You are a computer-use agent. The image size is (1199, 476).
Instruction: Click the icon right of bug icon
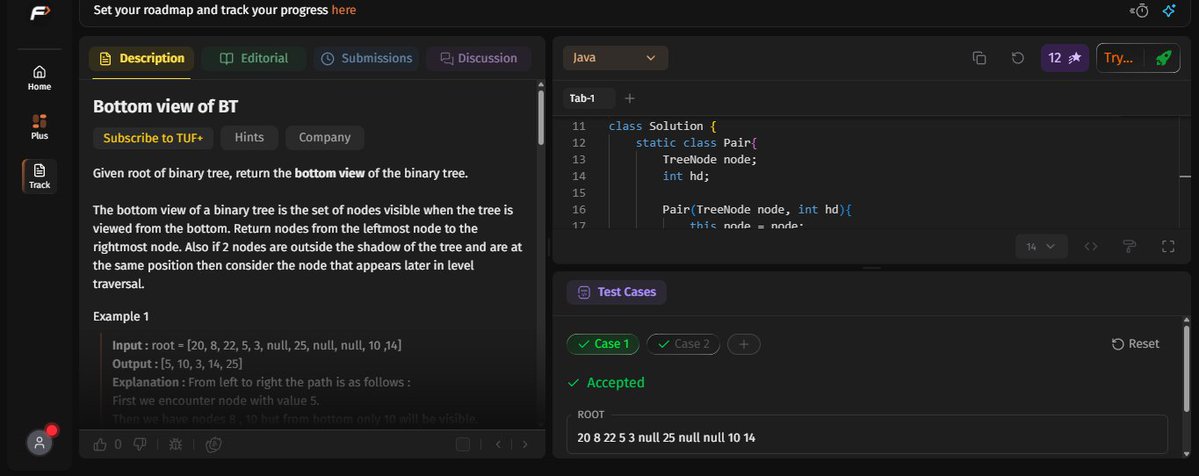(x=213, y=444)
